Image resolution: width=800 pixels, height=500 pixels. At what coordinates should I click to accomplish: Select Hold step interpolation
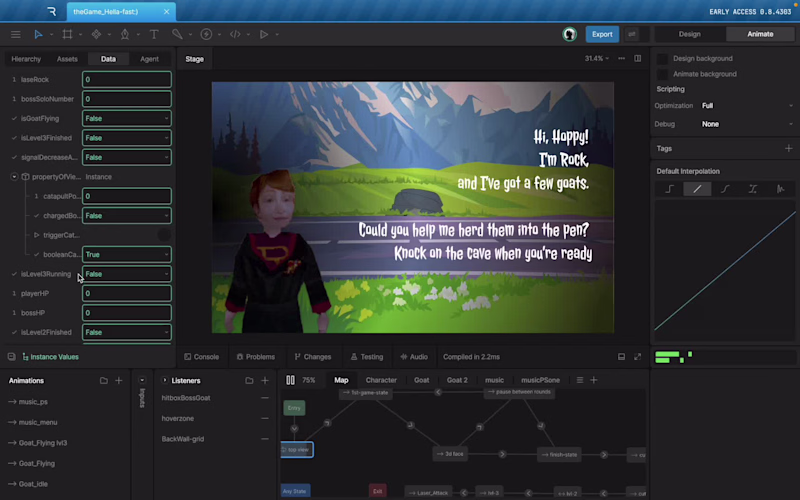pos(669,189)
